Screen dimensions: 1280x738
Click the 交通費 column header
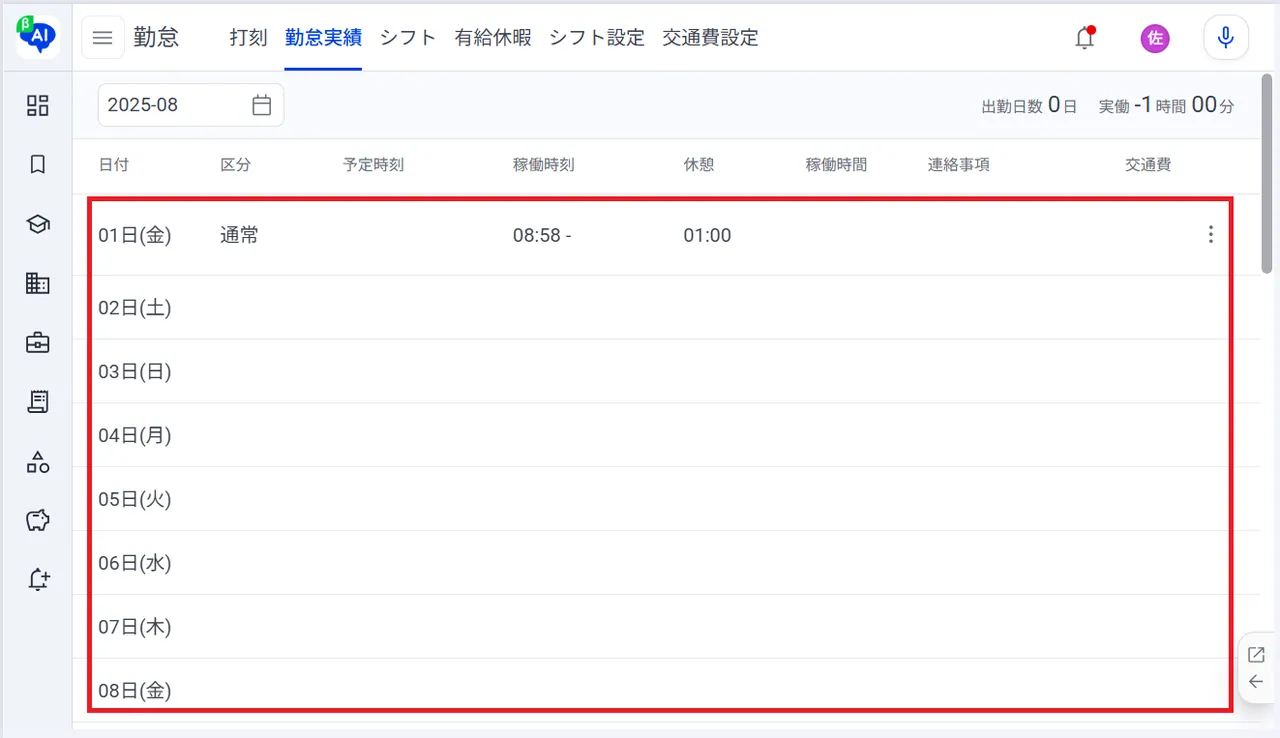[x=1148, y=165]
